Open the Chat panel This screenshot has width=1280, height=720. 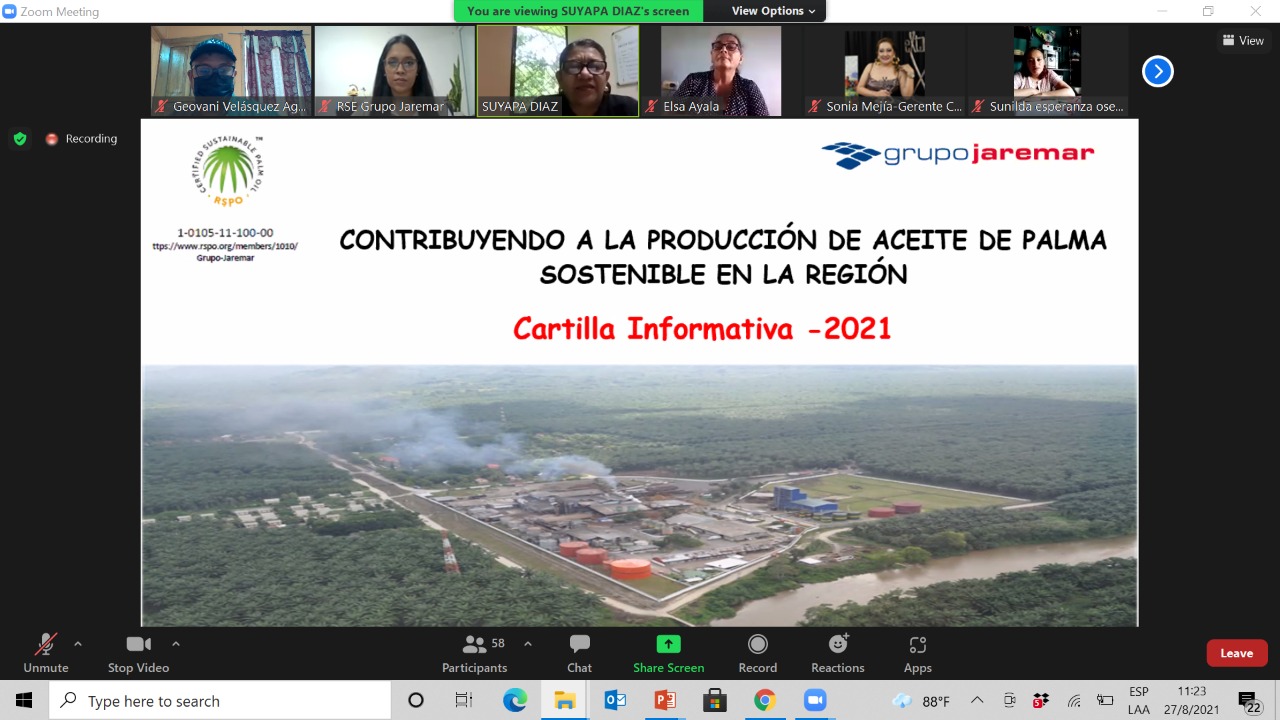pyautogui.click(x=579, y=653)
